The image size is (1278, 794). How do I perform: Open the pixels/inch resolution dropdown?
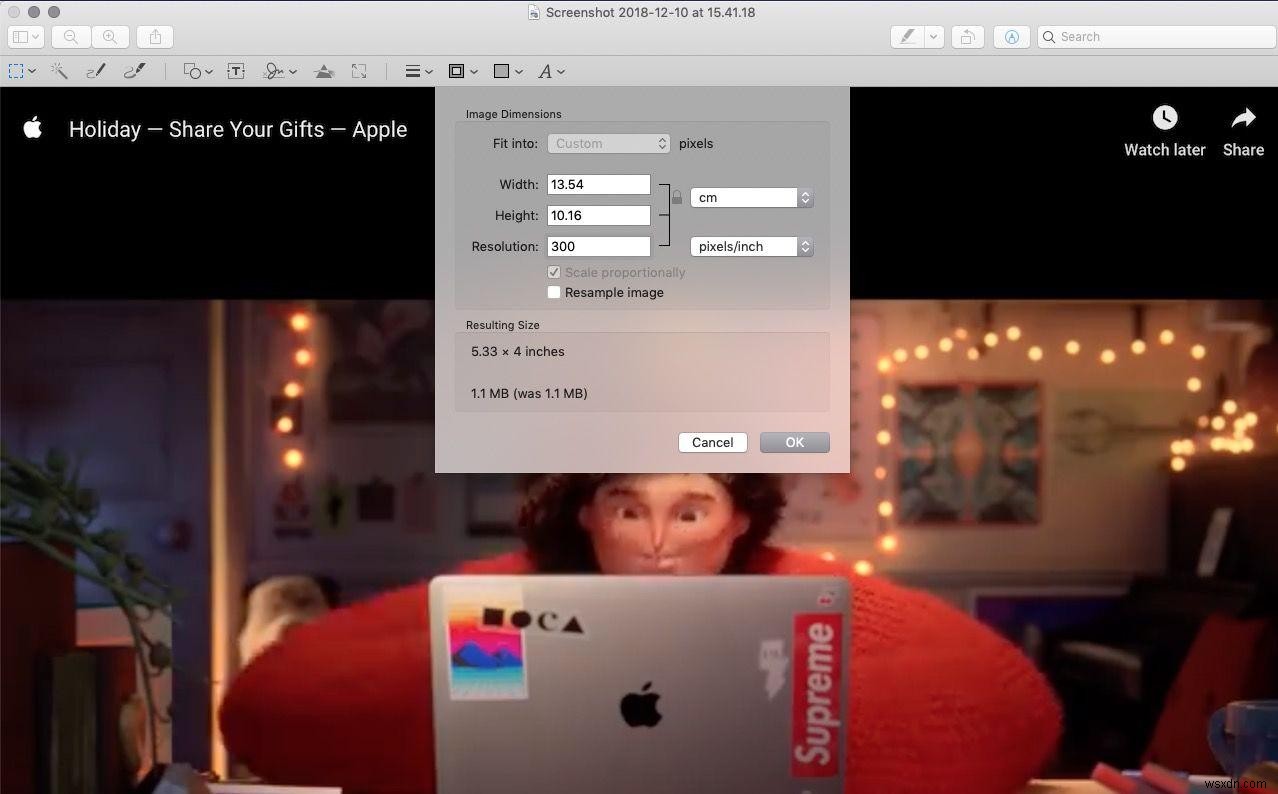(751, 246)
